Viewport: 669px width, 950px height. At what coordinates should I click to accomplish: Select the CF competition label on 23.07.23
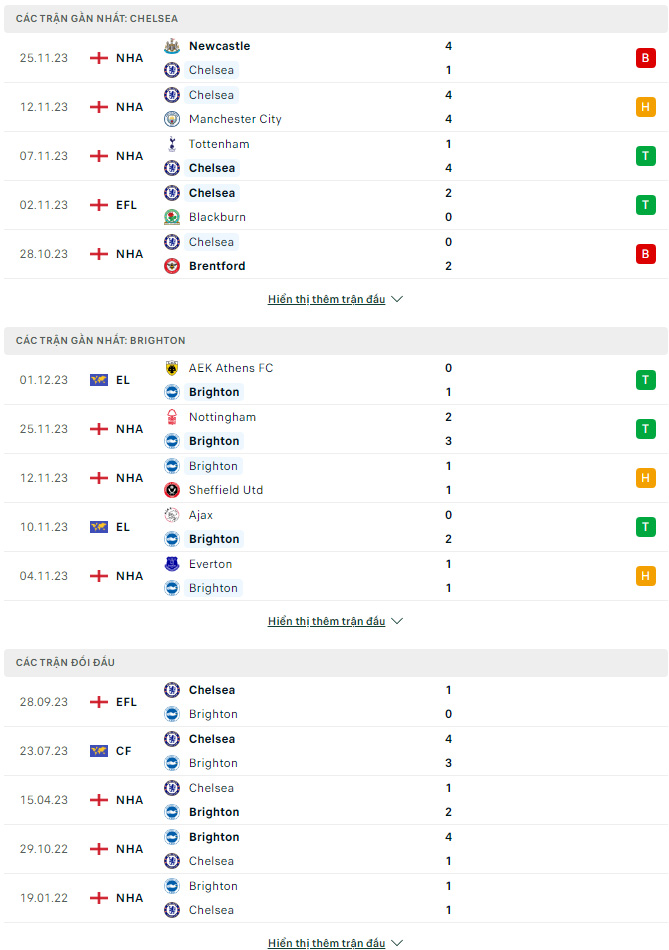[124, 751]
